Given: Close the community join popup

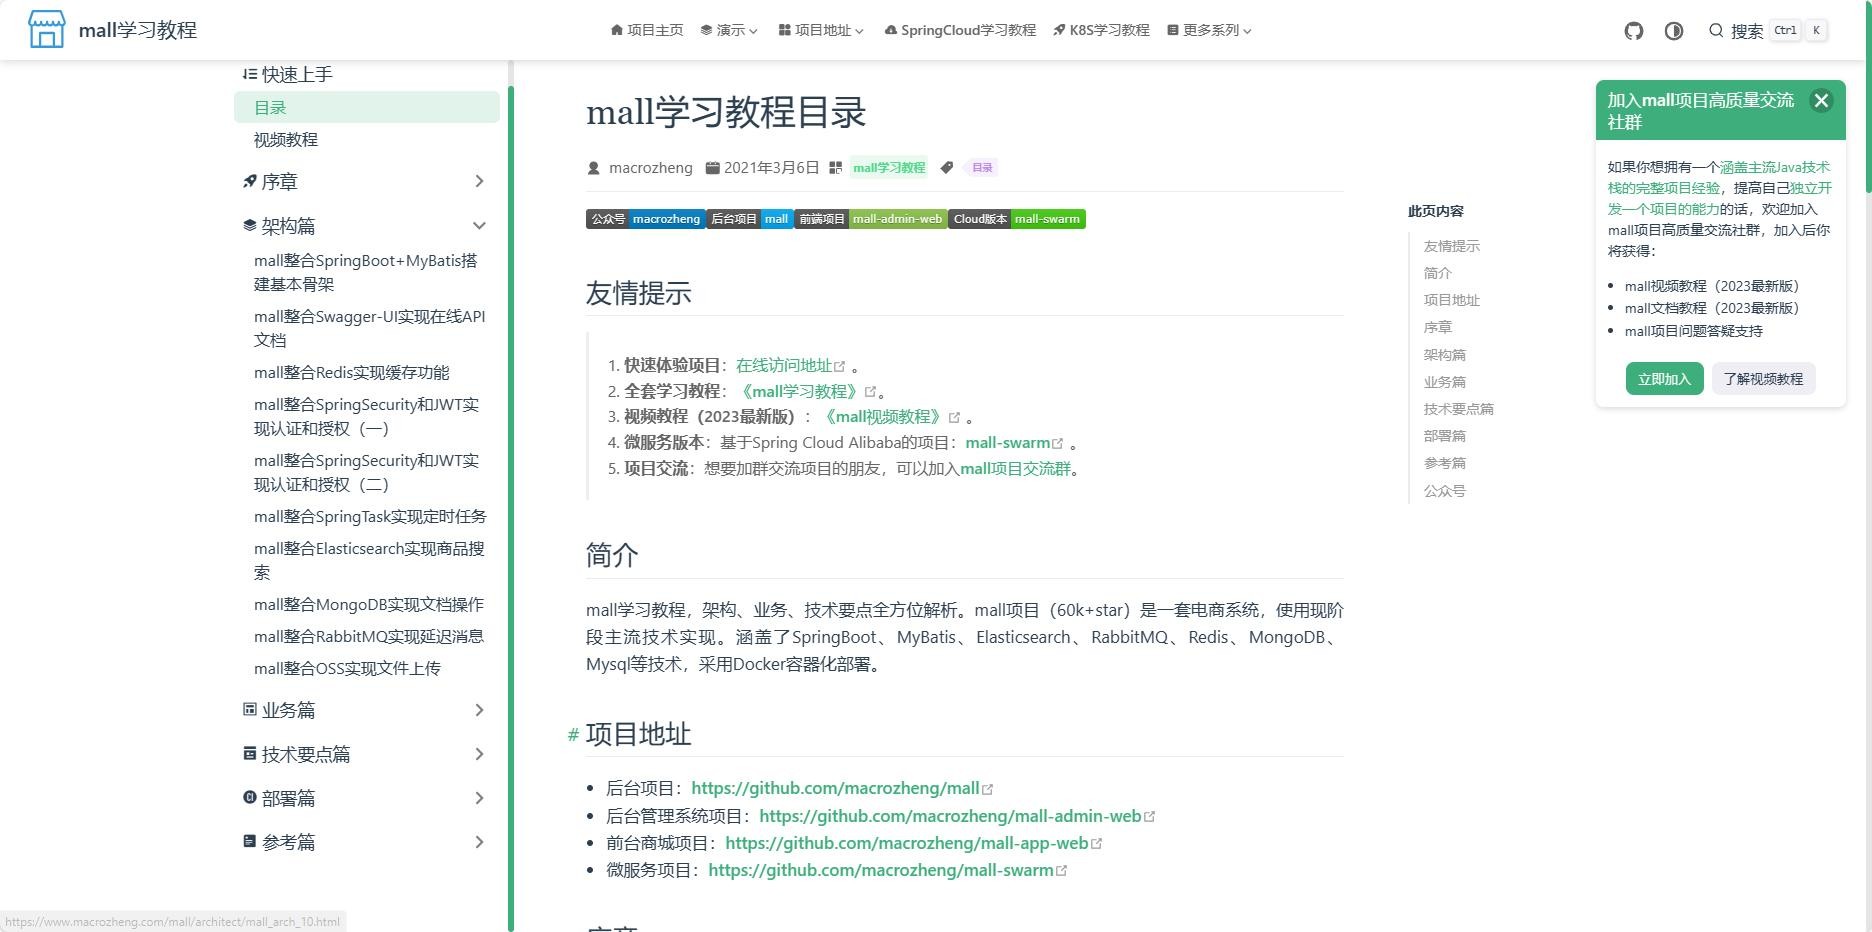Looking at the screenshot, I should (x=1821, y=100).
